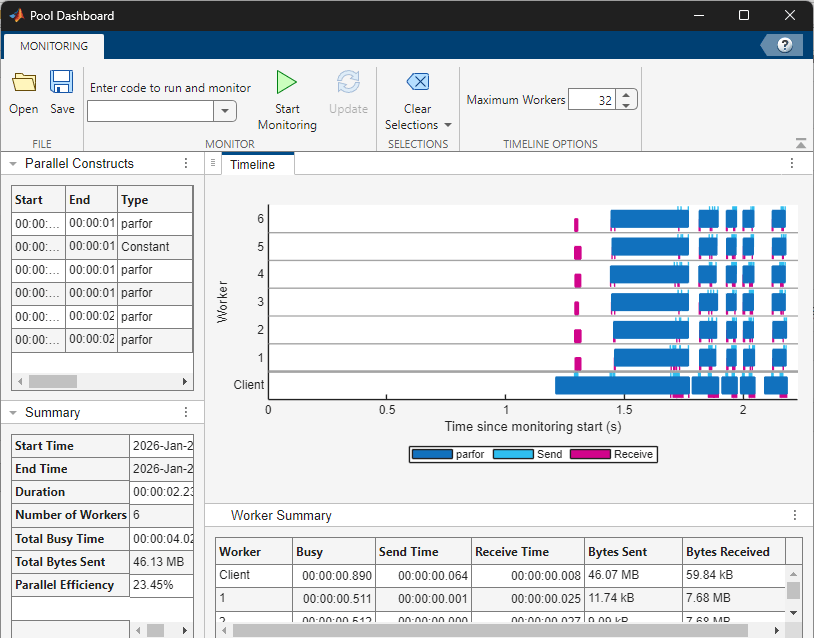The height and width of the screenshot is (638, 814).
Task: Sort by the Type column header
Action: 155,200
